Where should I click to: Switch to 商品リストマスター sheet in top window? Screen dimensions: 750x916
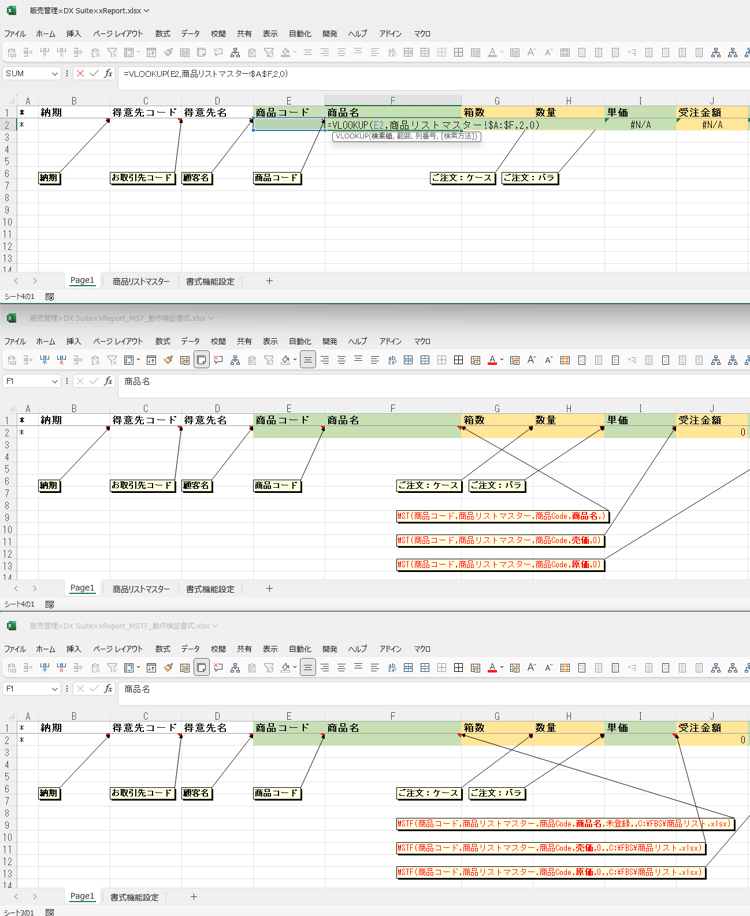141,282
